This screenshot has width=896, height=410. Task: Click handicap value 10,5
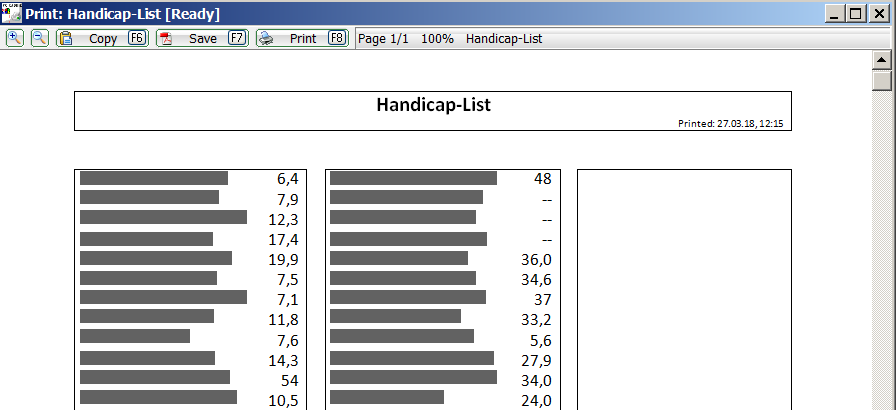283,400
